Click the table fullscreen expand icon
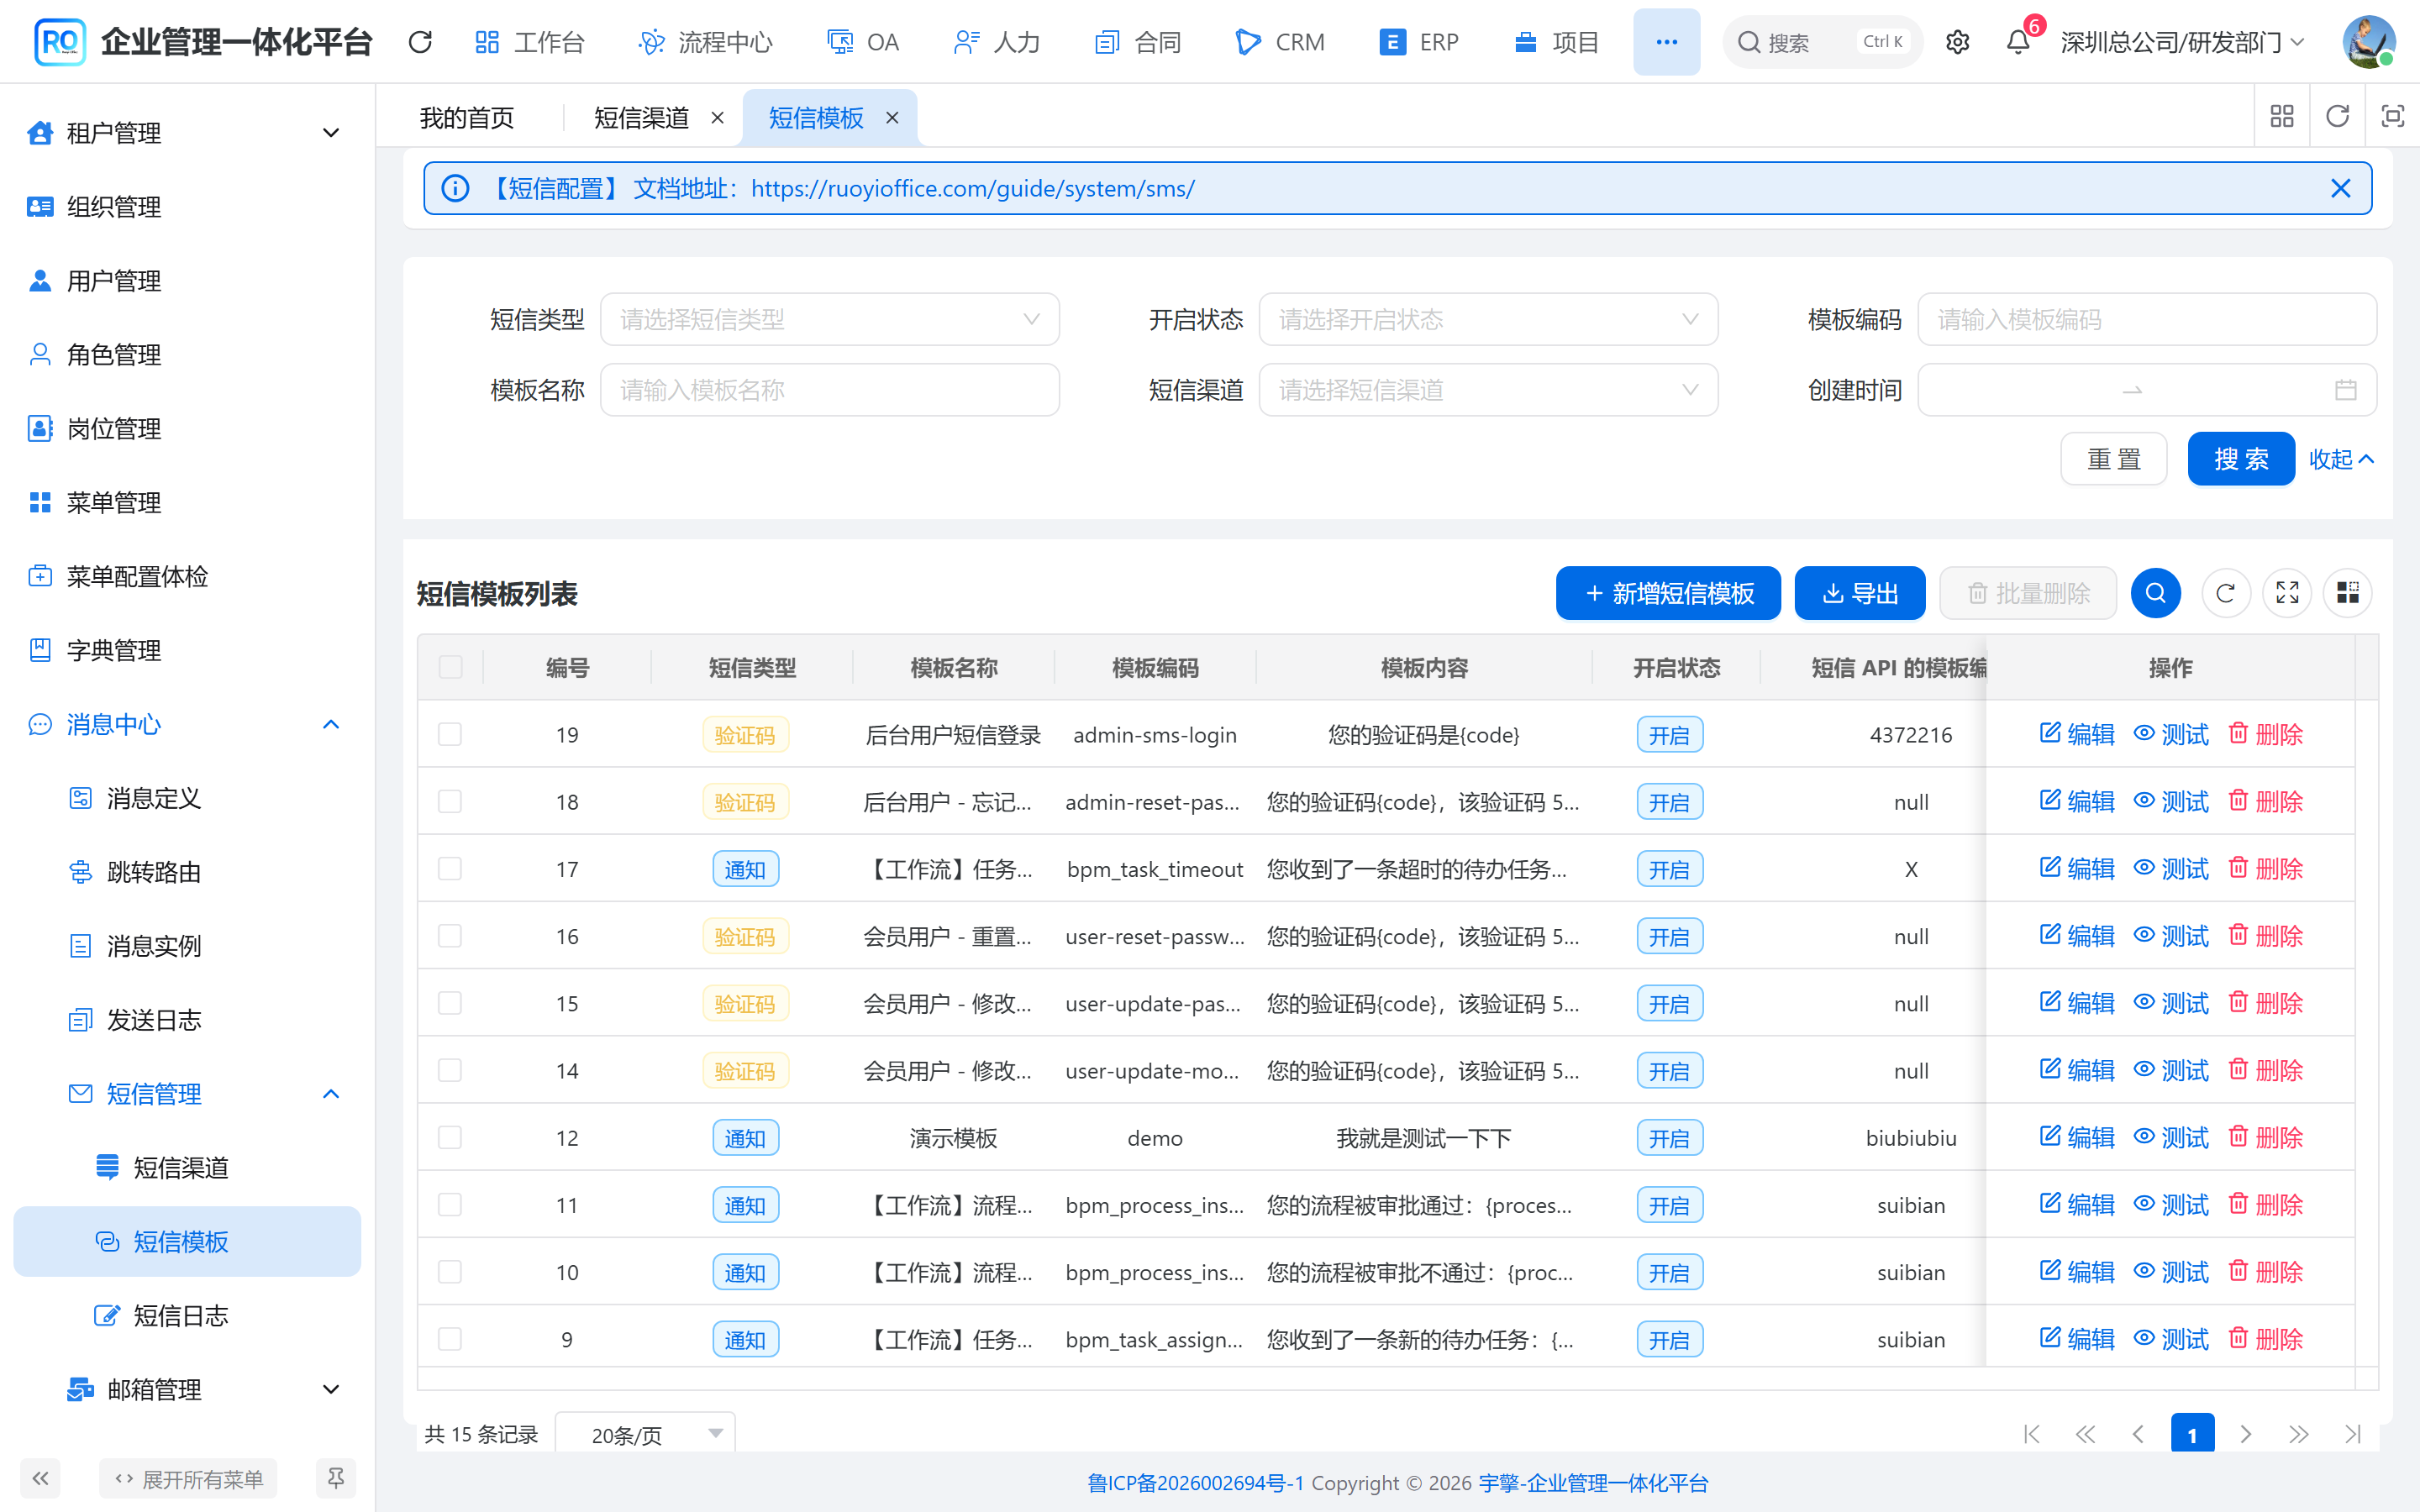Image resolution: width=2420 pixels, height=1512 pixels. click(x=2287, y=593)
